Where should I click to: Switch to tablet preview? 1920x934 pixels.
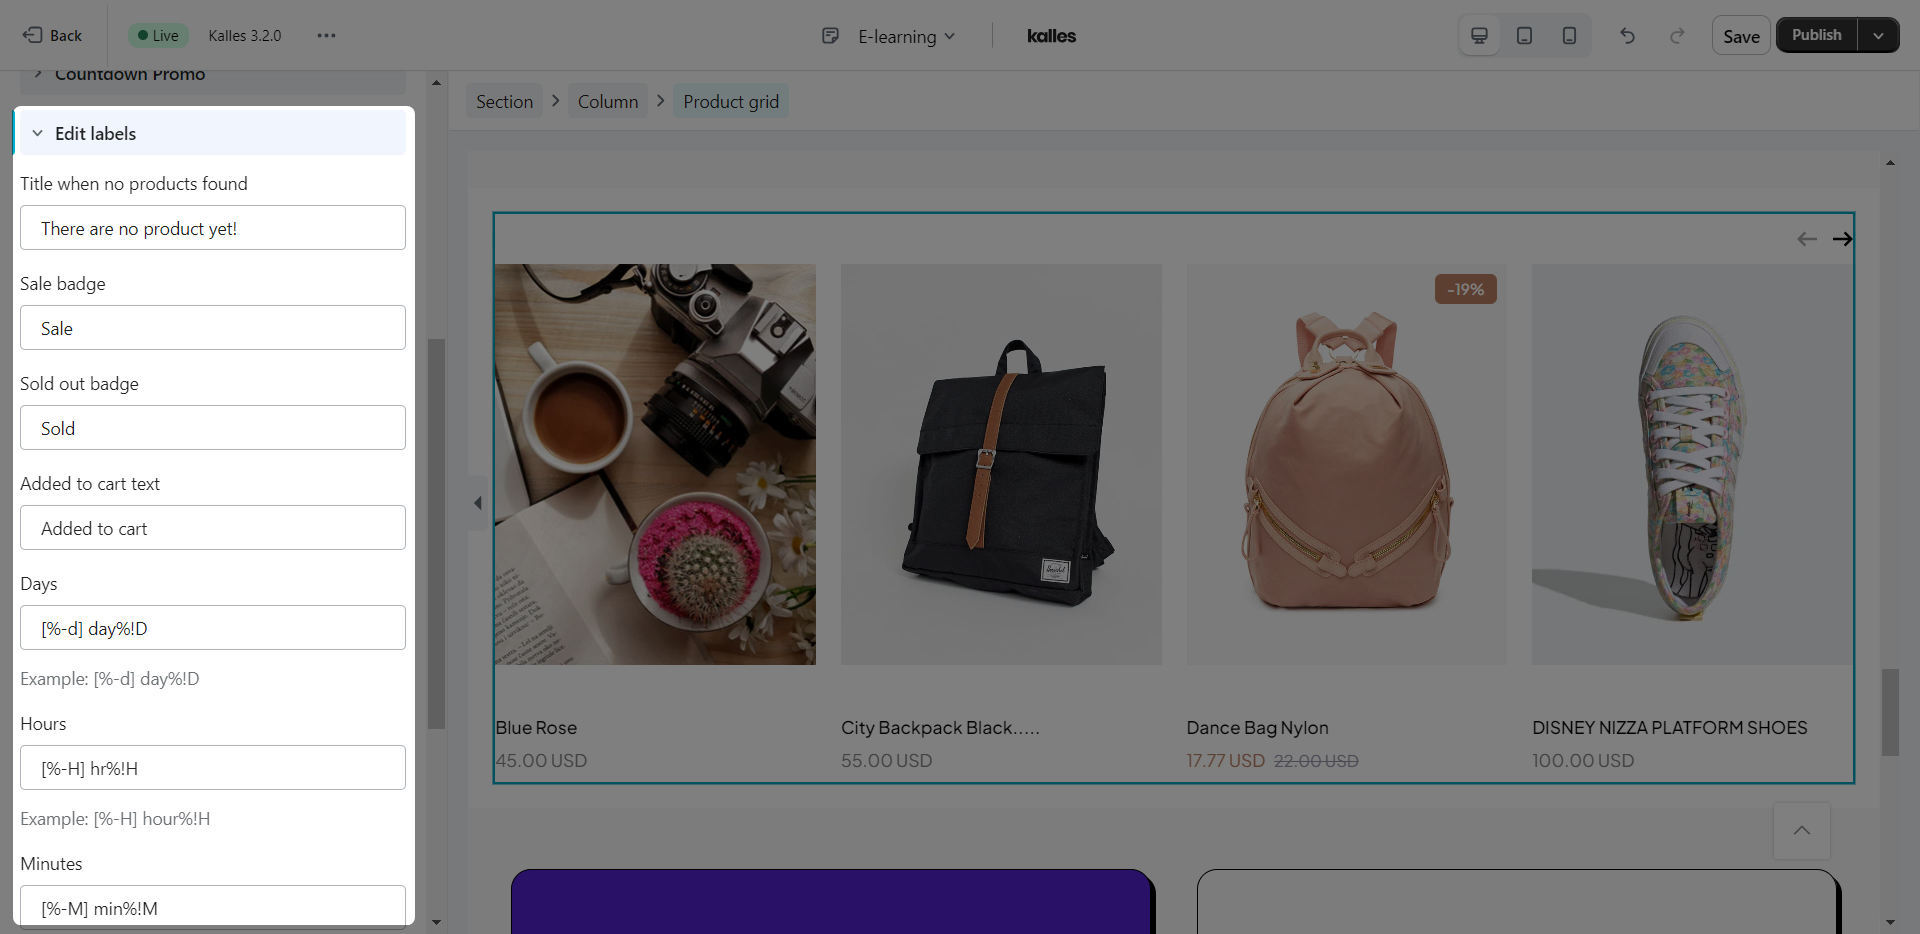click(x=1524, y=36)
